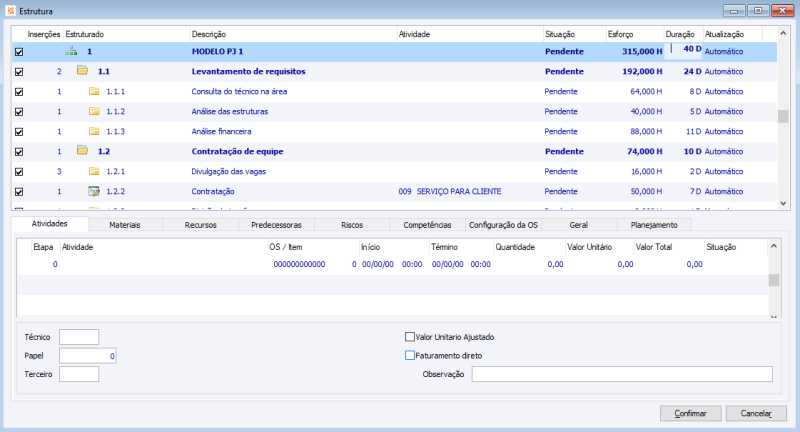Click the Técnico input field

pos(79,337)
